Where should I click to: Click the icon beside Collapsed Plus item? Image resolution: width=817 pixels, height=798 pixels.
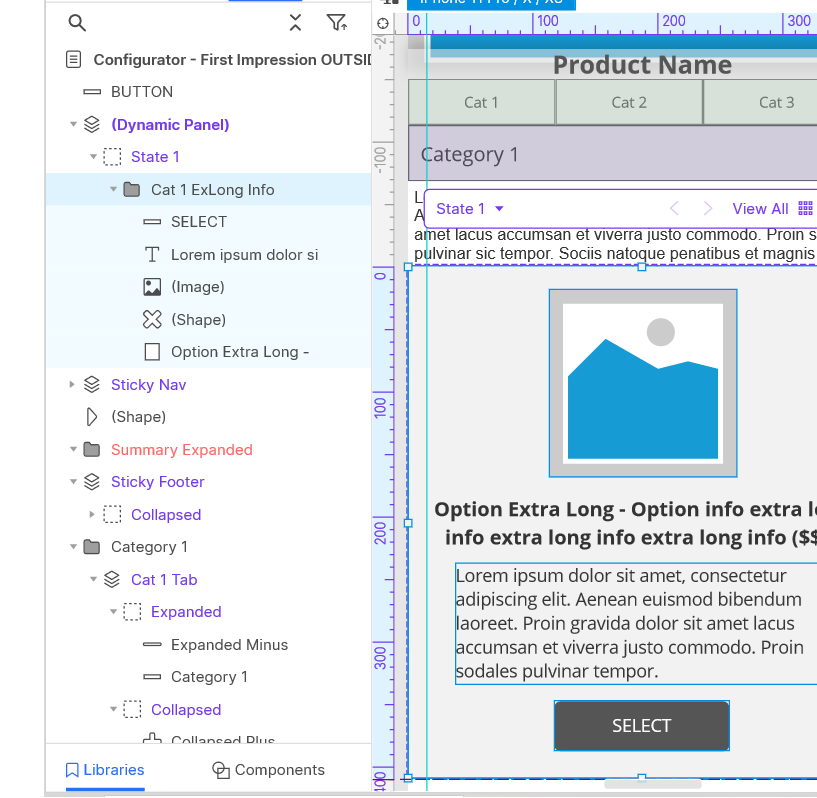pos(152,738)
